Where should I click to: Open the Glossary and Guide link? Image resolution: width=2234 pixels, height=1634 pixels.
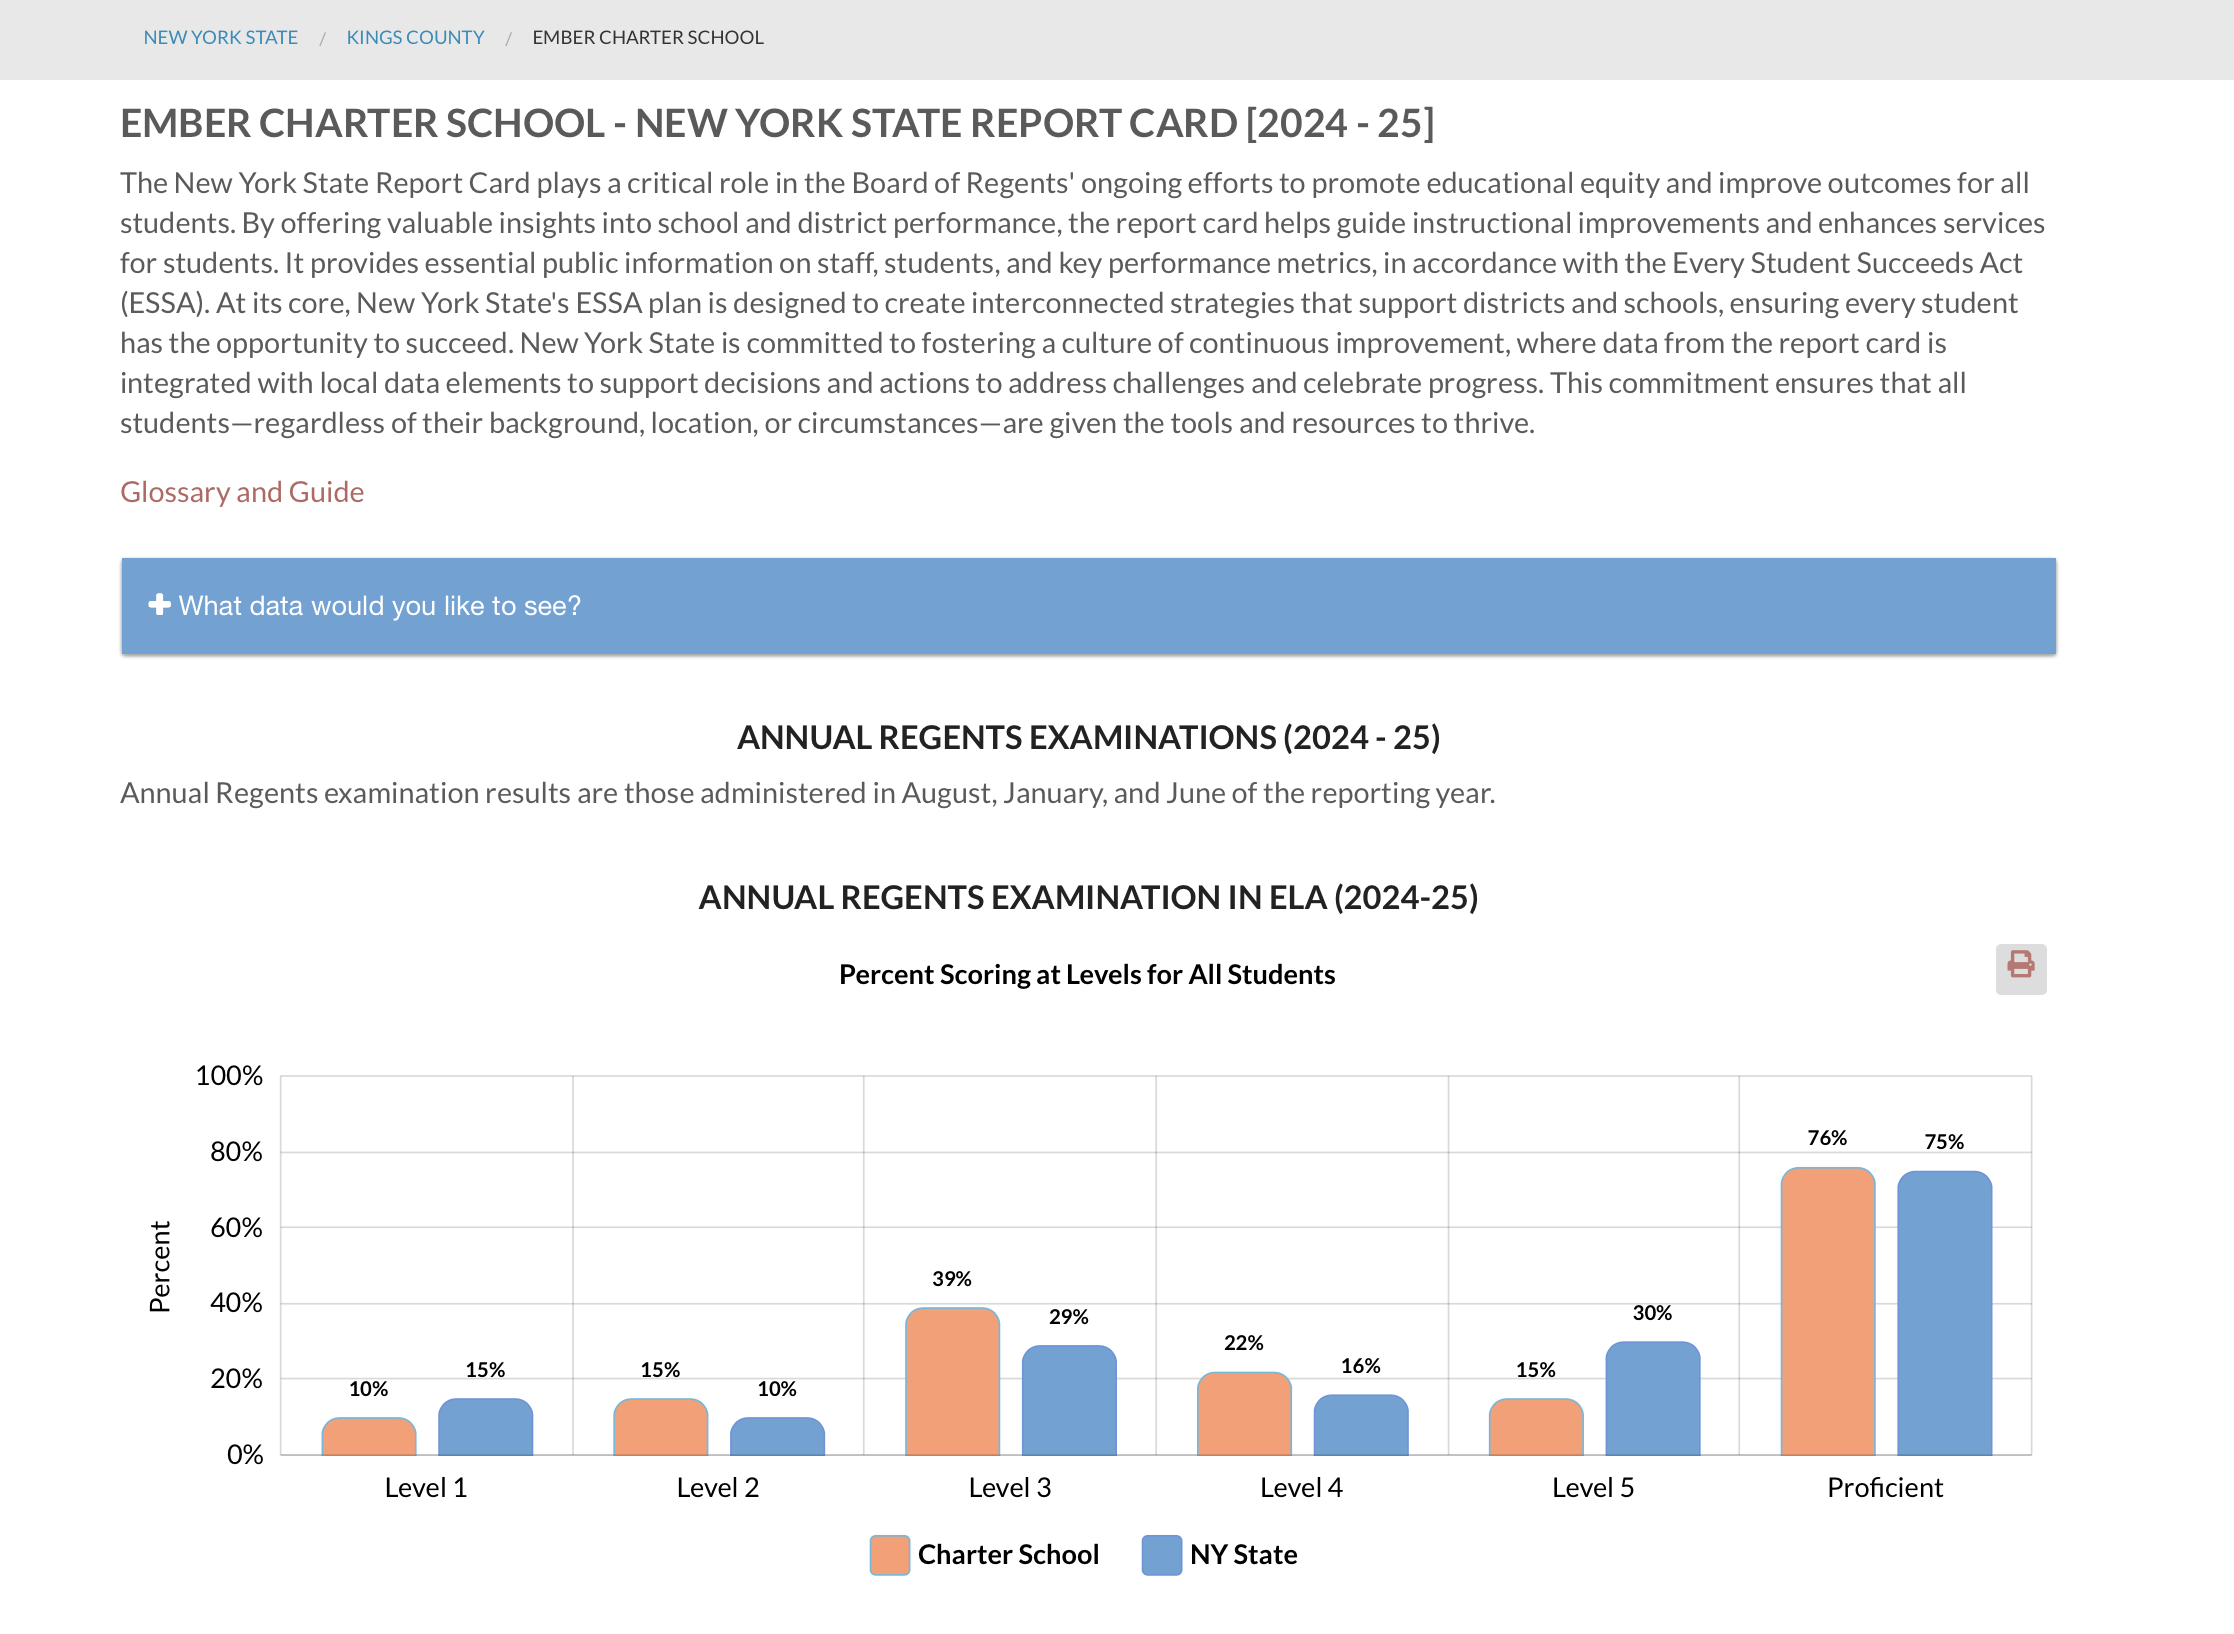[242, 492]
